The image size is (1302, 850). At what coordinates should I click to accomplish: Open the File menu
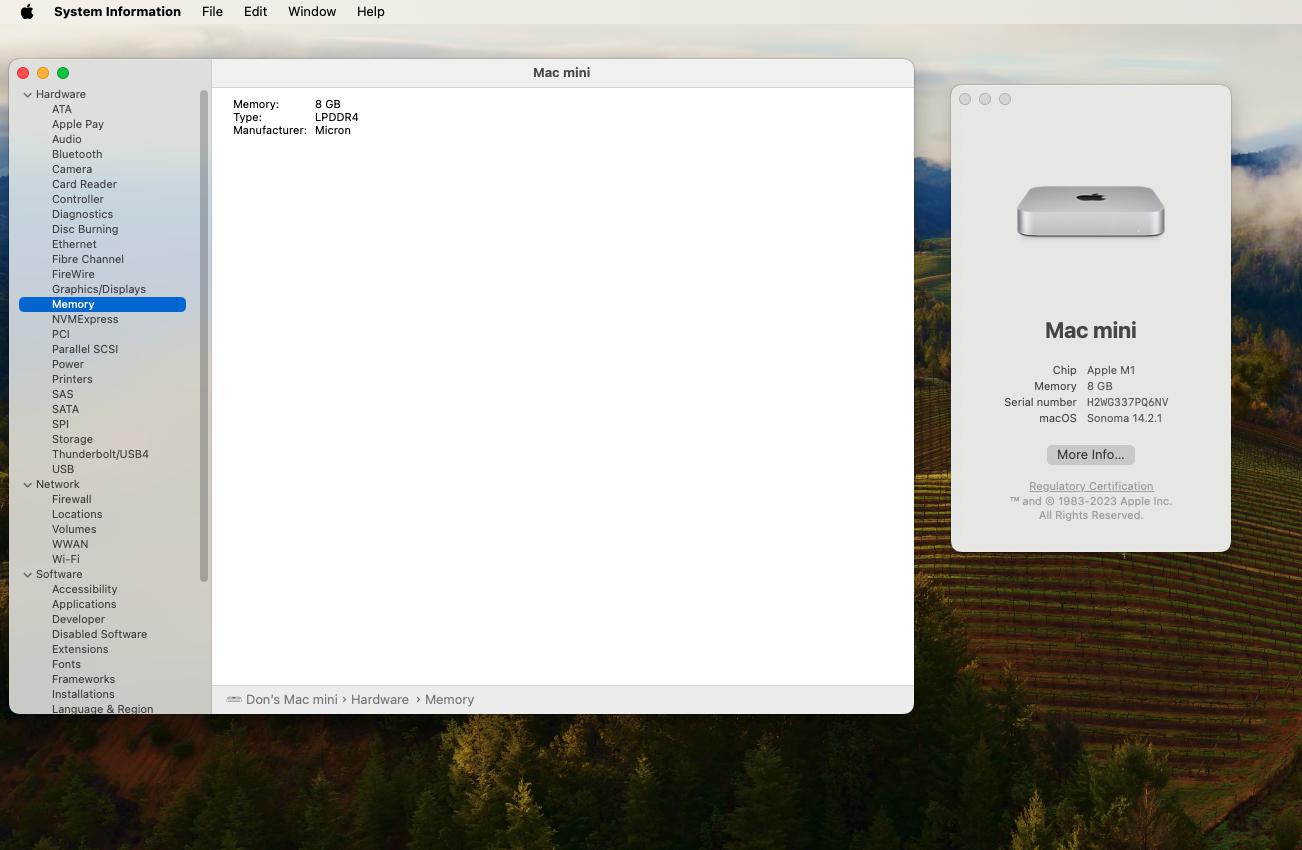click(x=212, y=12)
